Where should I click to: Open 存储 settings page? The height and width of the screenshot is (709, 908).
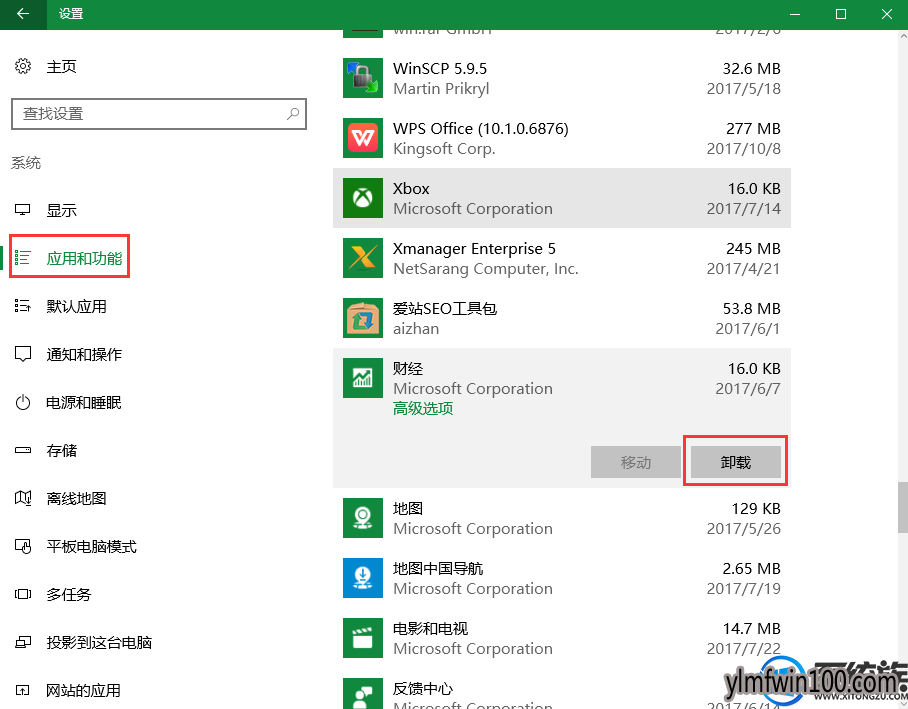(61, 451)
